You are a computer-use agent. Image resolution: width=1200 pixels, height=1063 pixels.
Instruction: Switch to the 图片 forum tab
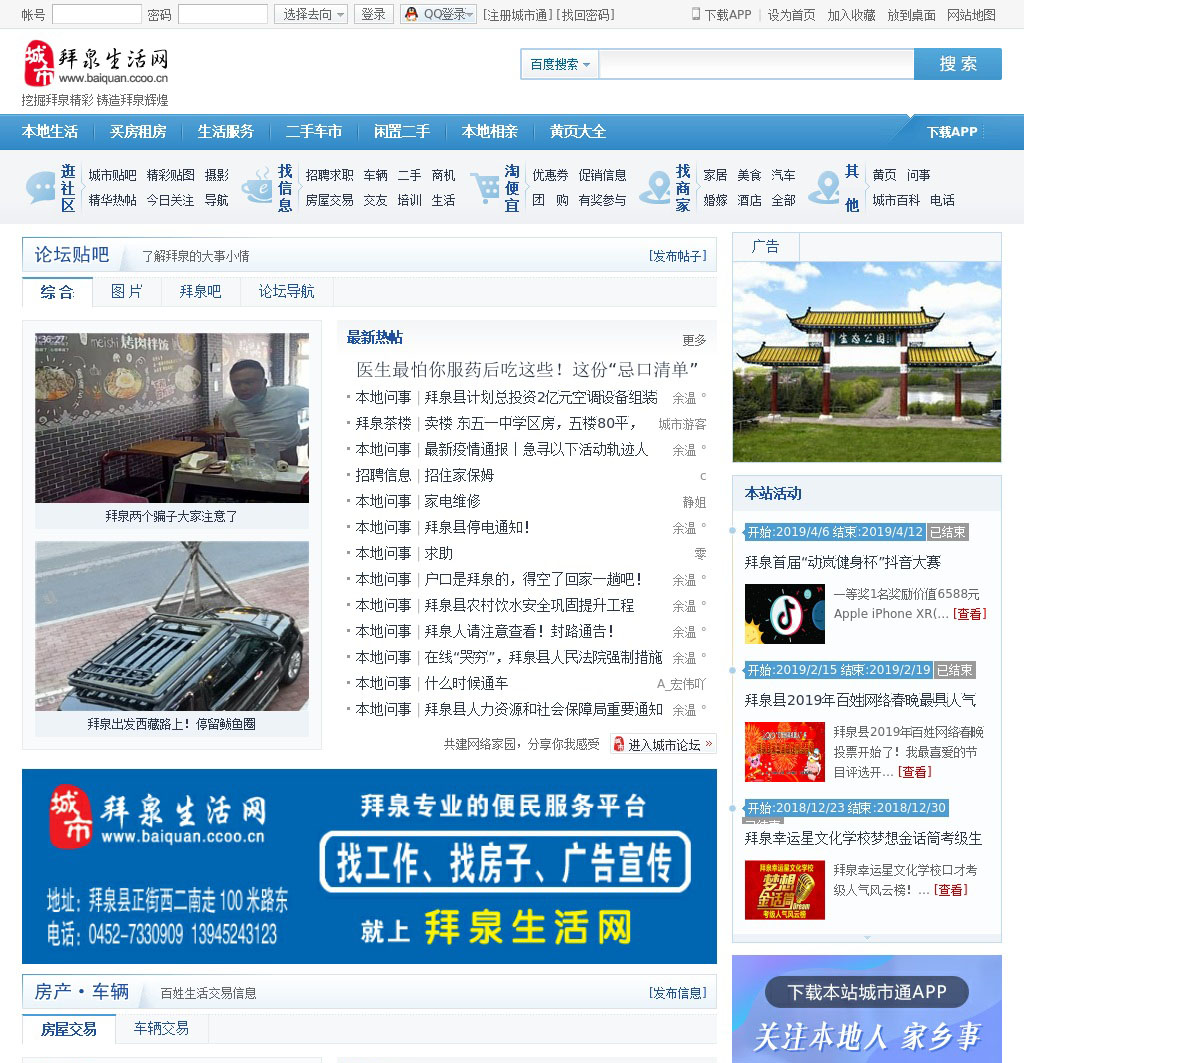tap(127, 292)
